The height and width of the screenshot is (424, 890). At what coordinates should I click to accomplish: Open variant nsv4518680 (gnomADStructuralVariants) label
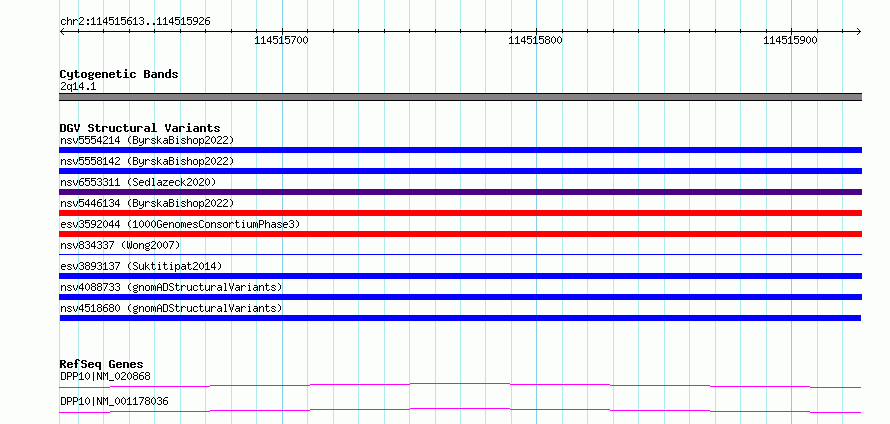pyautogui.click(x=171, y=308)
